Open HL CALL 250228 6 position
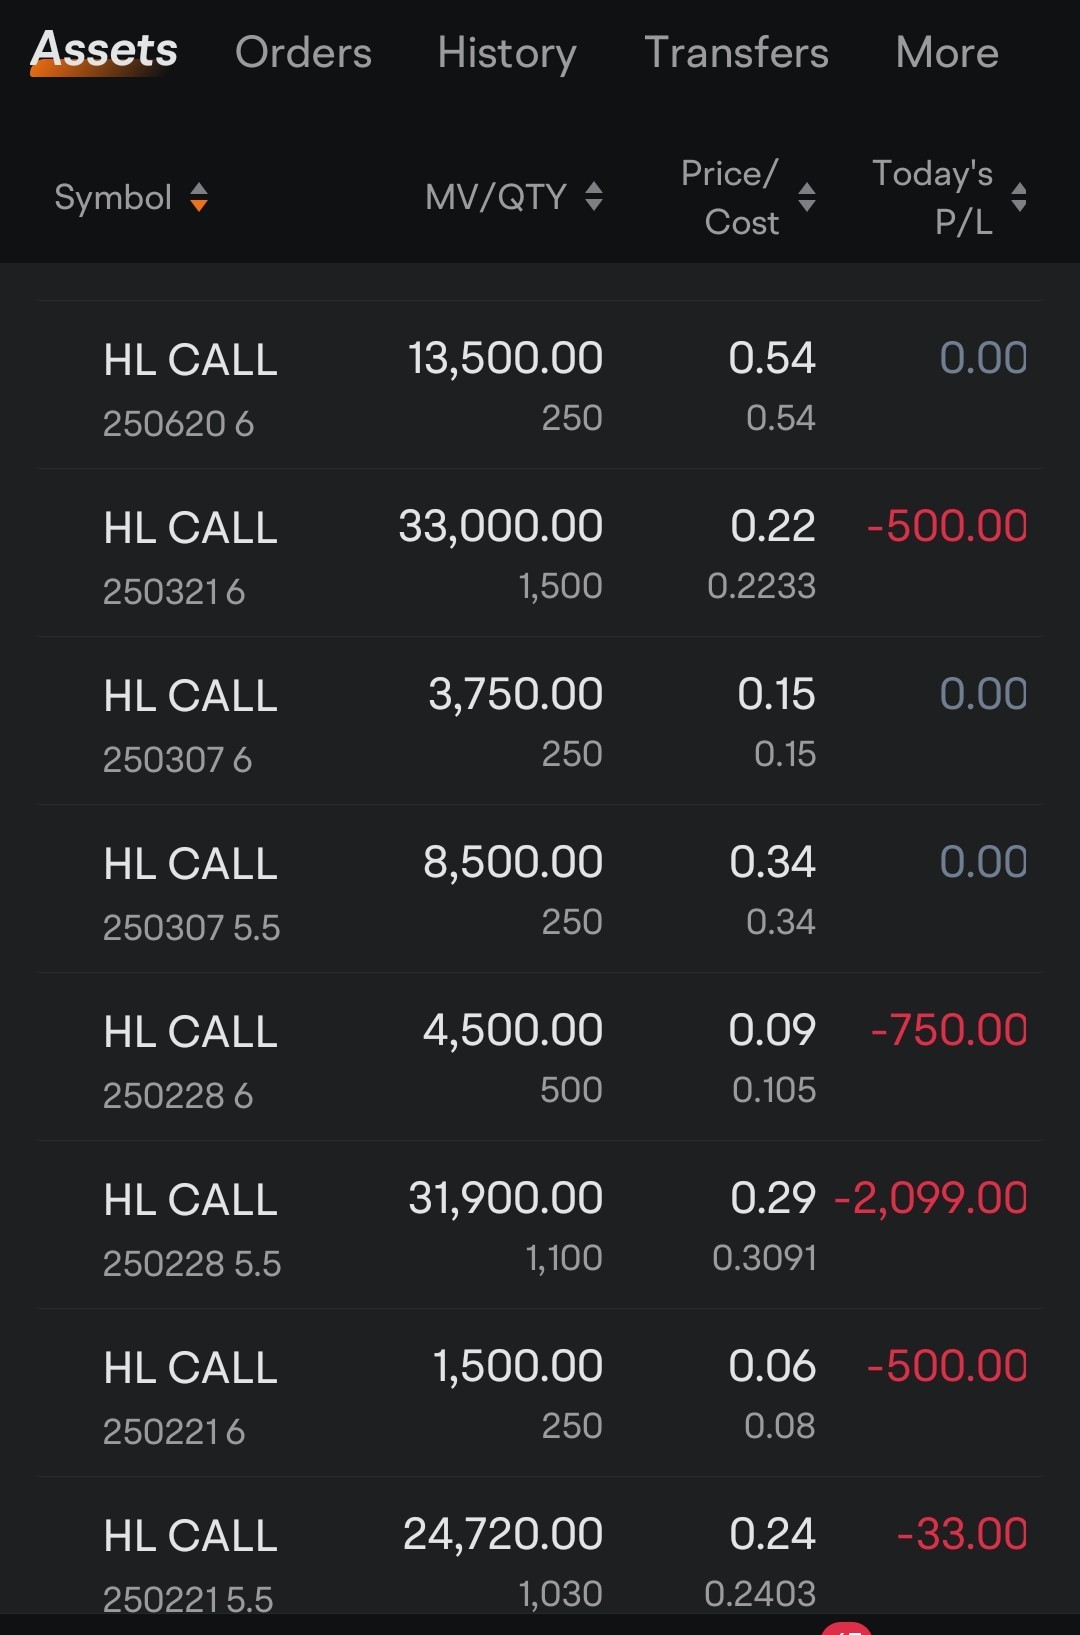This screenshot has width=1080, height=1635. point(540,1058)
